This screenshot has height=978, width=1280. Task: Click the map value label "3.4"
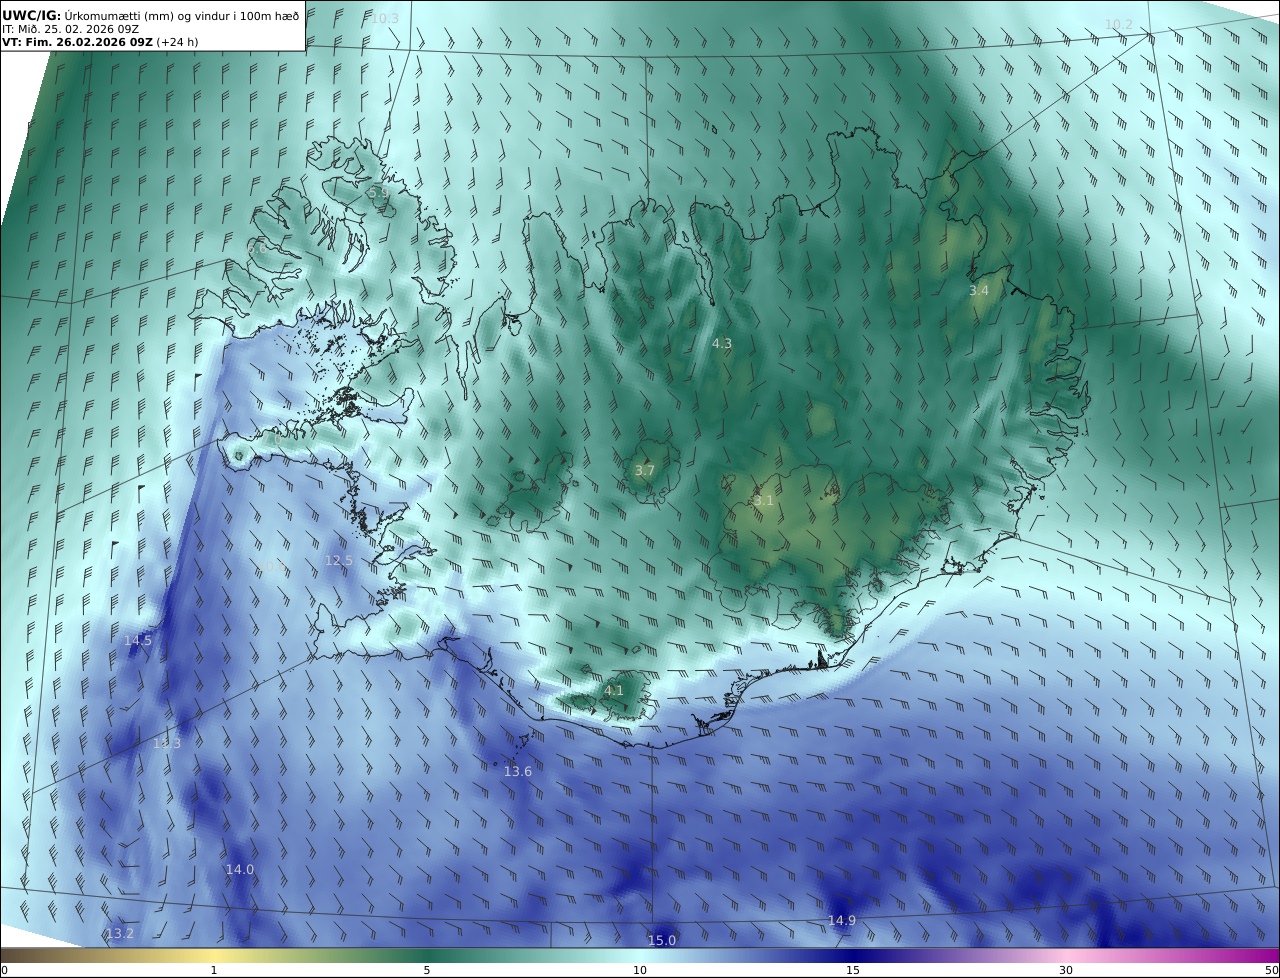(978, 291)
